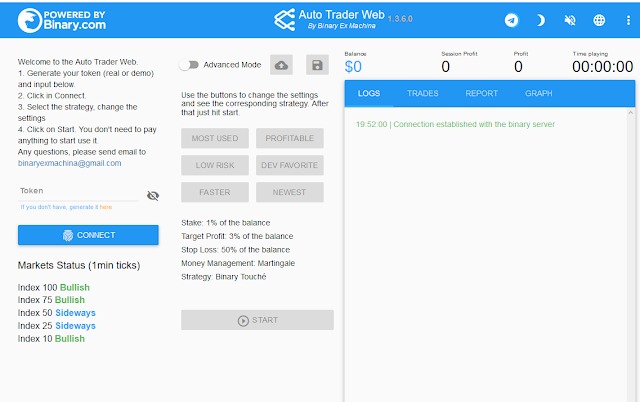Screen dimensions: 640x402
Task: Click the logs panel scrollbar up arrow
Action: click(631, 112)
